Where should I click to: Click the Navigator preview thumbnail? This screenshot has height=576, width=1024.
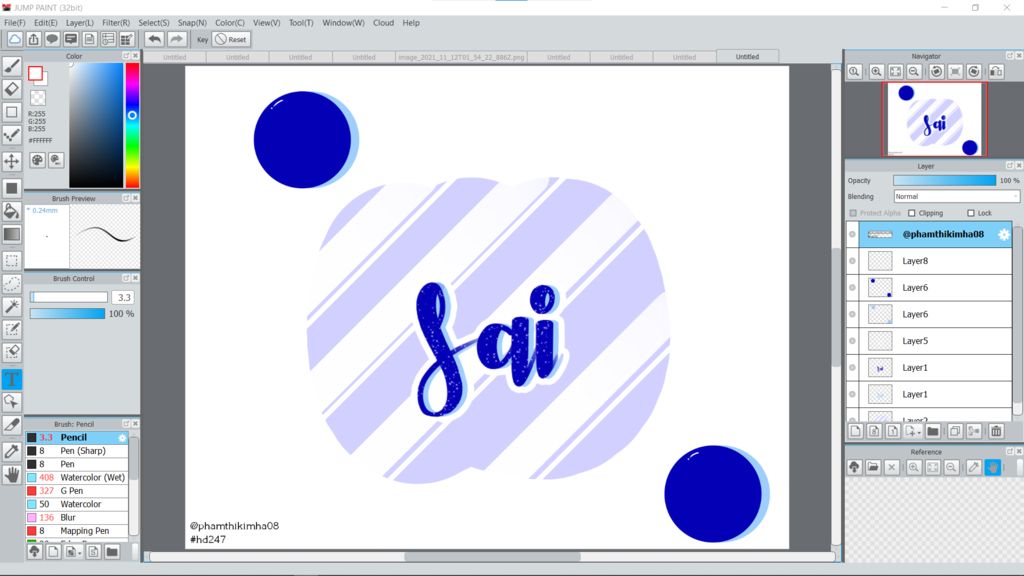click(x=934, y=120)
